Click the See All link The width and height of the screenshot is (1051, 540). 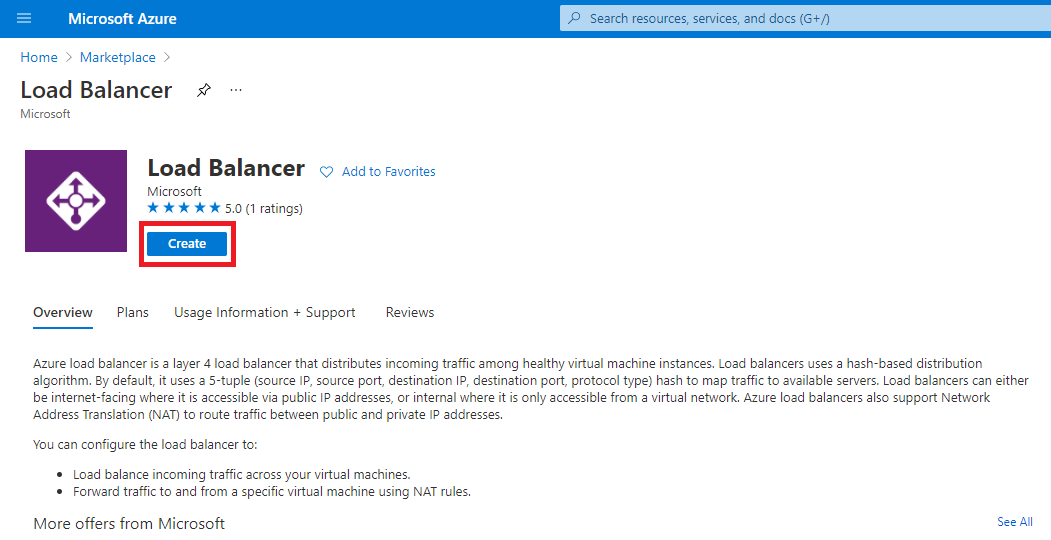[1014, 522]
